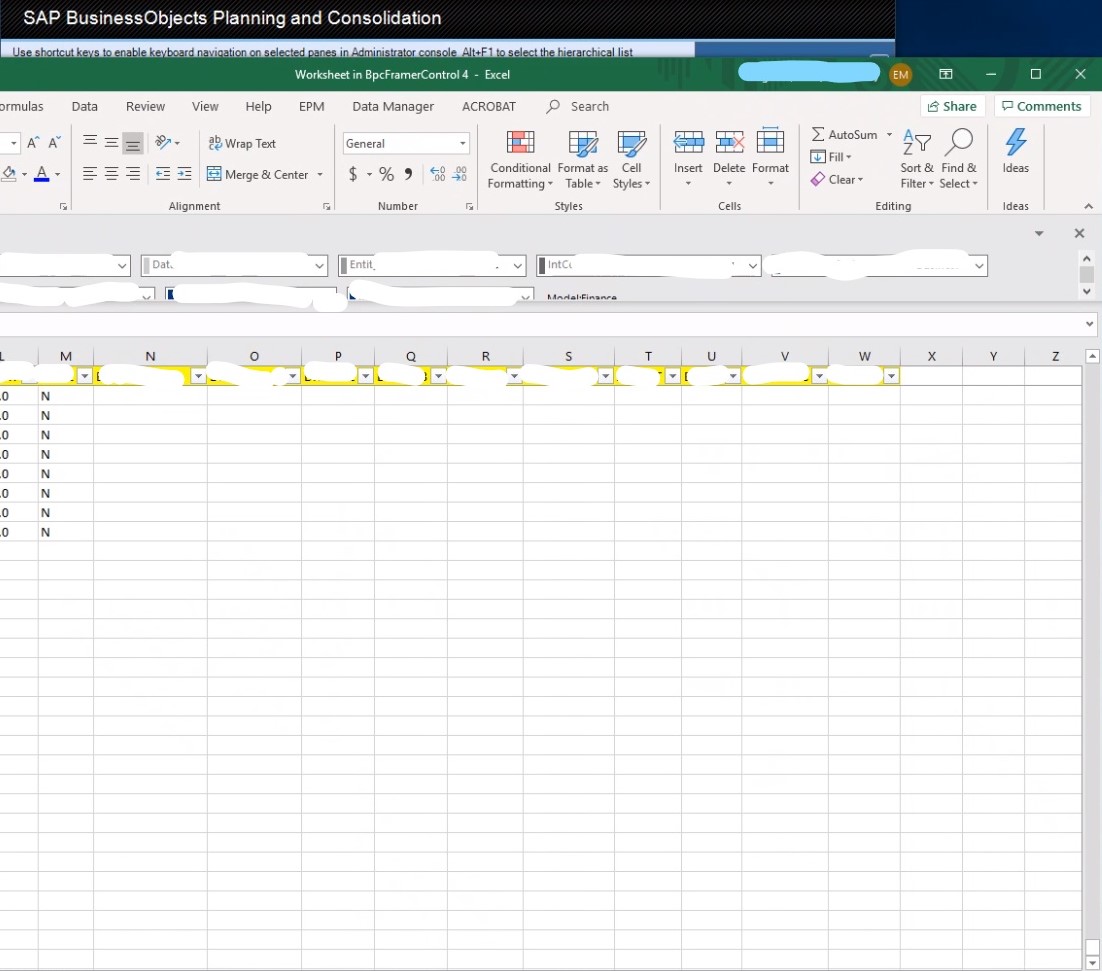Viewport: 1102px width, 971px height.
Task: Select the column X header
Action: click(931, 356)
